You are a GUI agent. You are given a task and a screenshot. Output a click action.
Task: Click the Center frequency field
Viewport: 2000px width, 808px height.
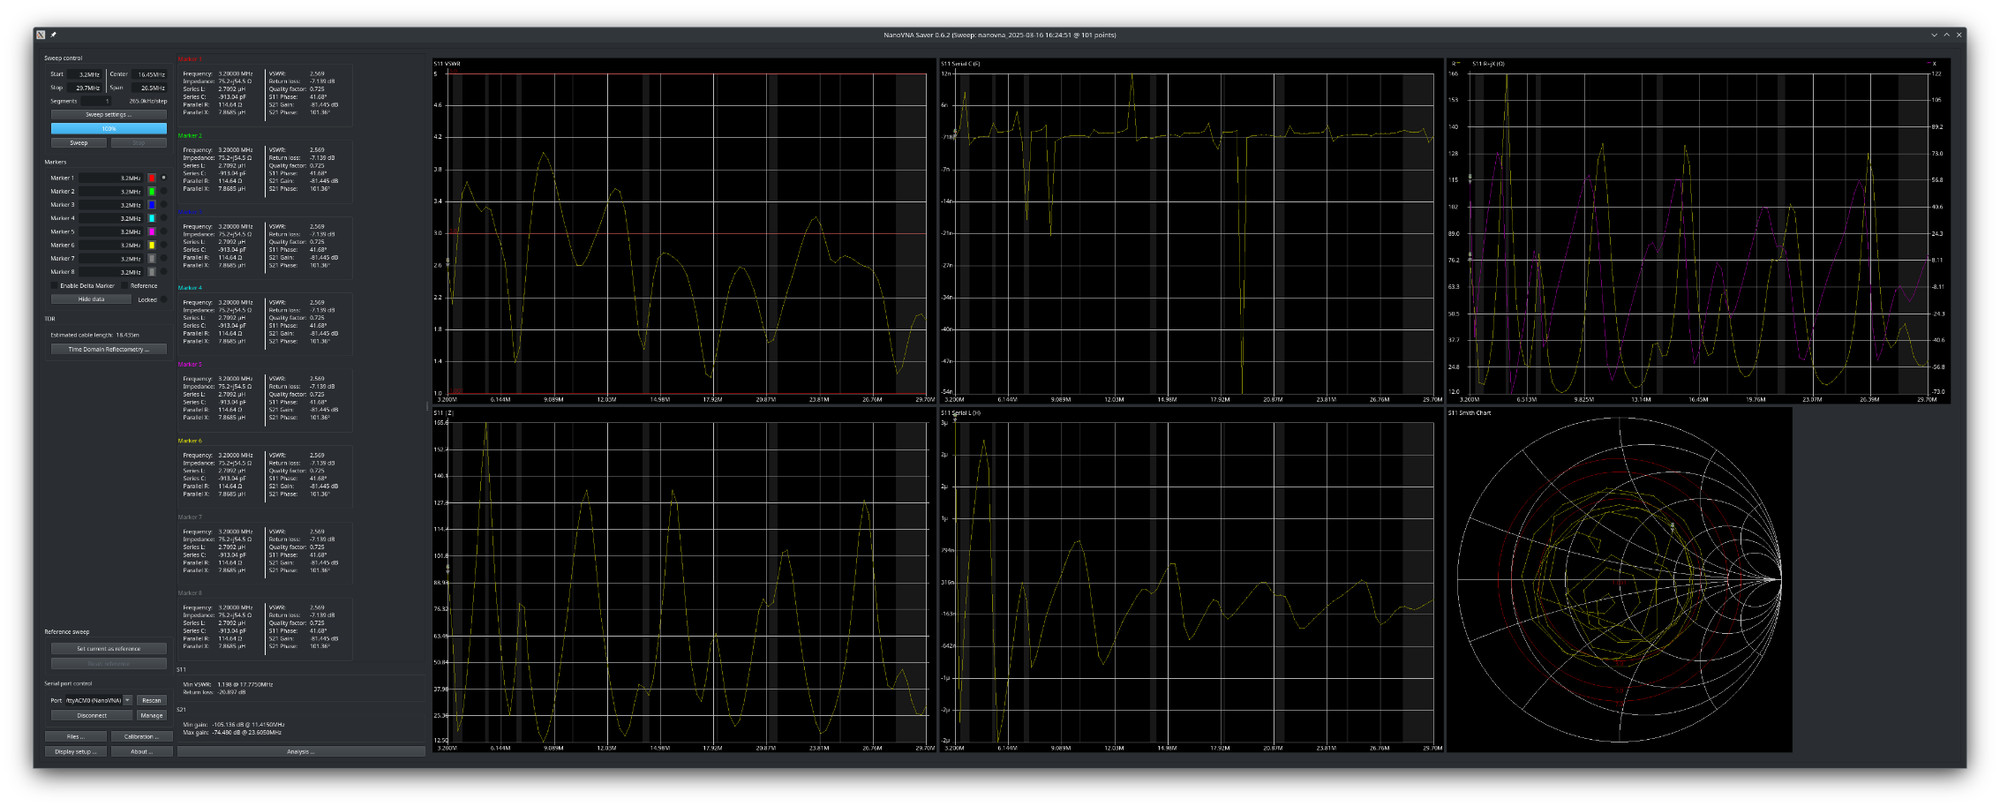[x=150, y=75]
